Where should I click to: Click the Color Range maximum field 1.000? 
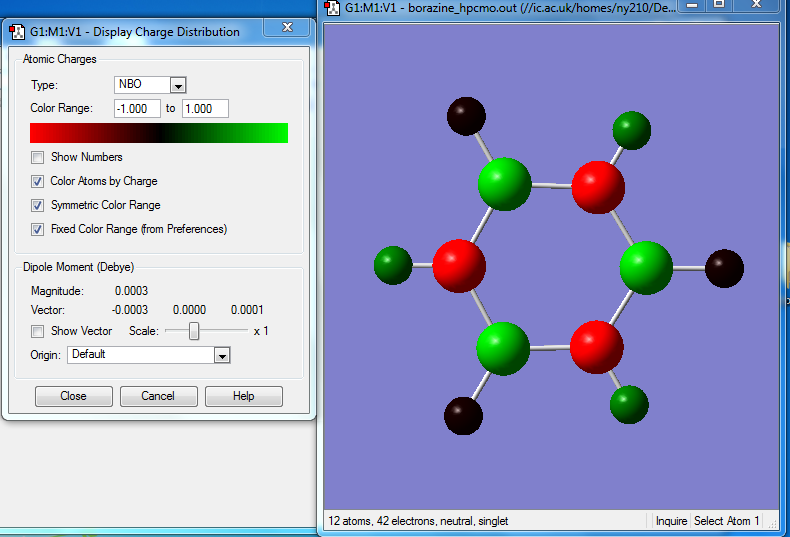point(205,109)
